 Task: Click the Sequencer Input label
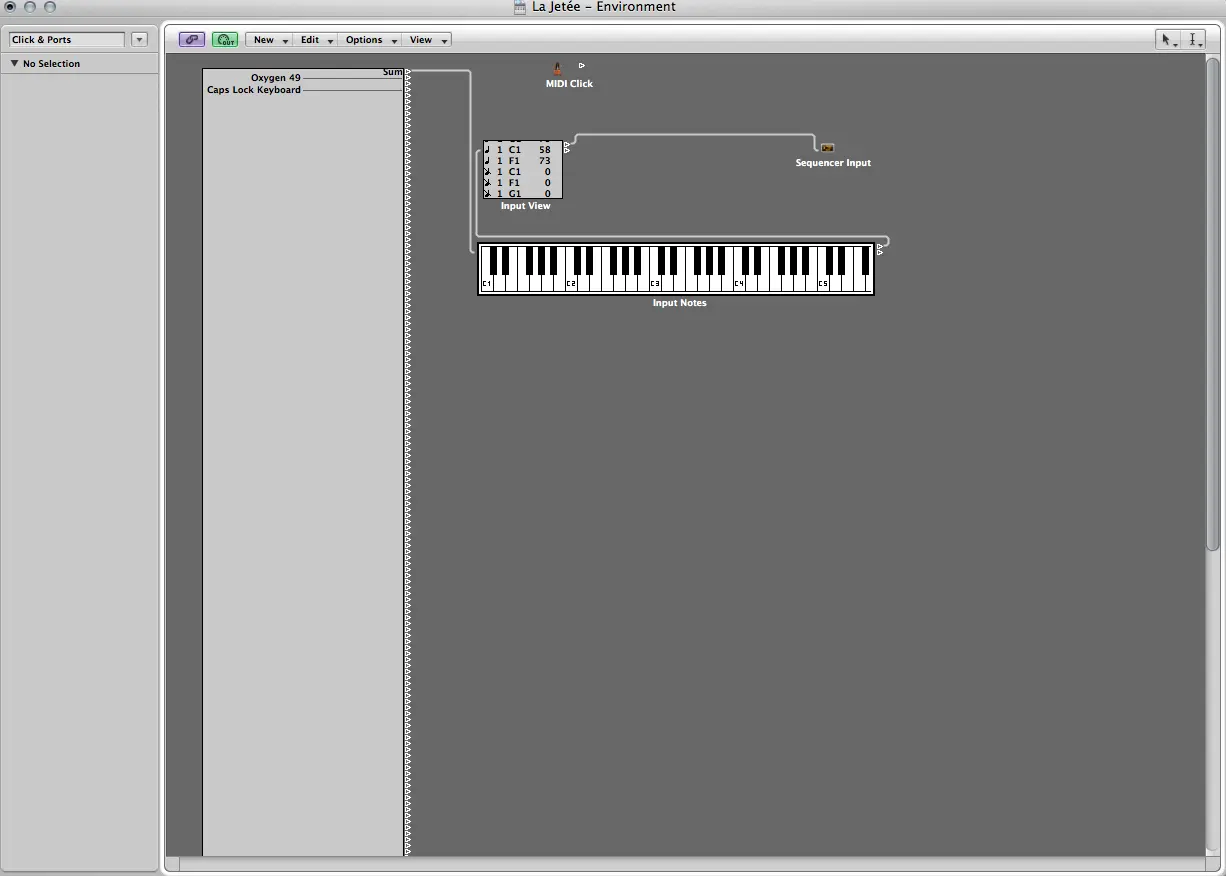coord(833,163)
